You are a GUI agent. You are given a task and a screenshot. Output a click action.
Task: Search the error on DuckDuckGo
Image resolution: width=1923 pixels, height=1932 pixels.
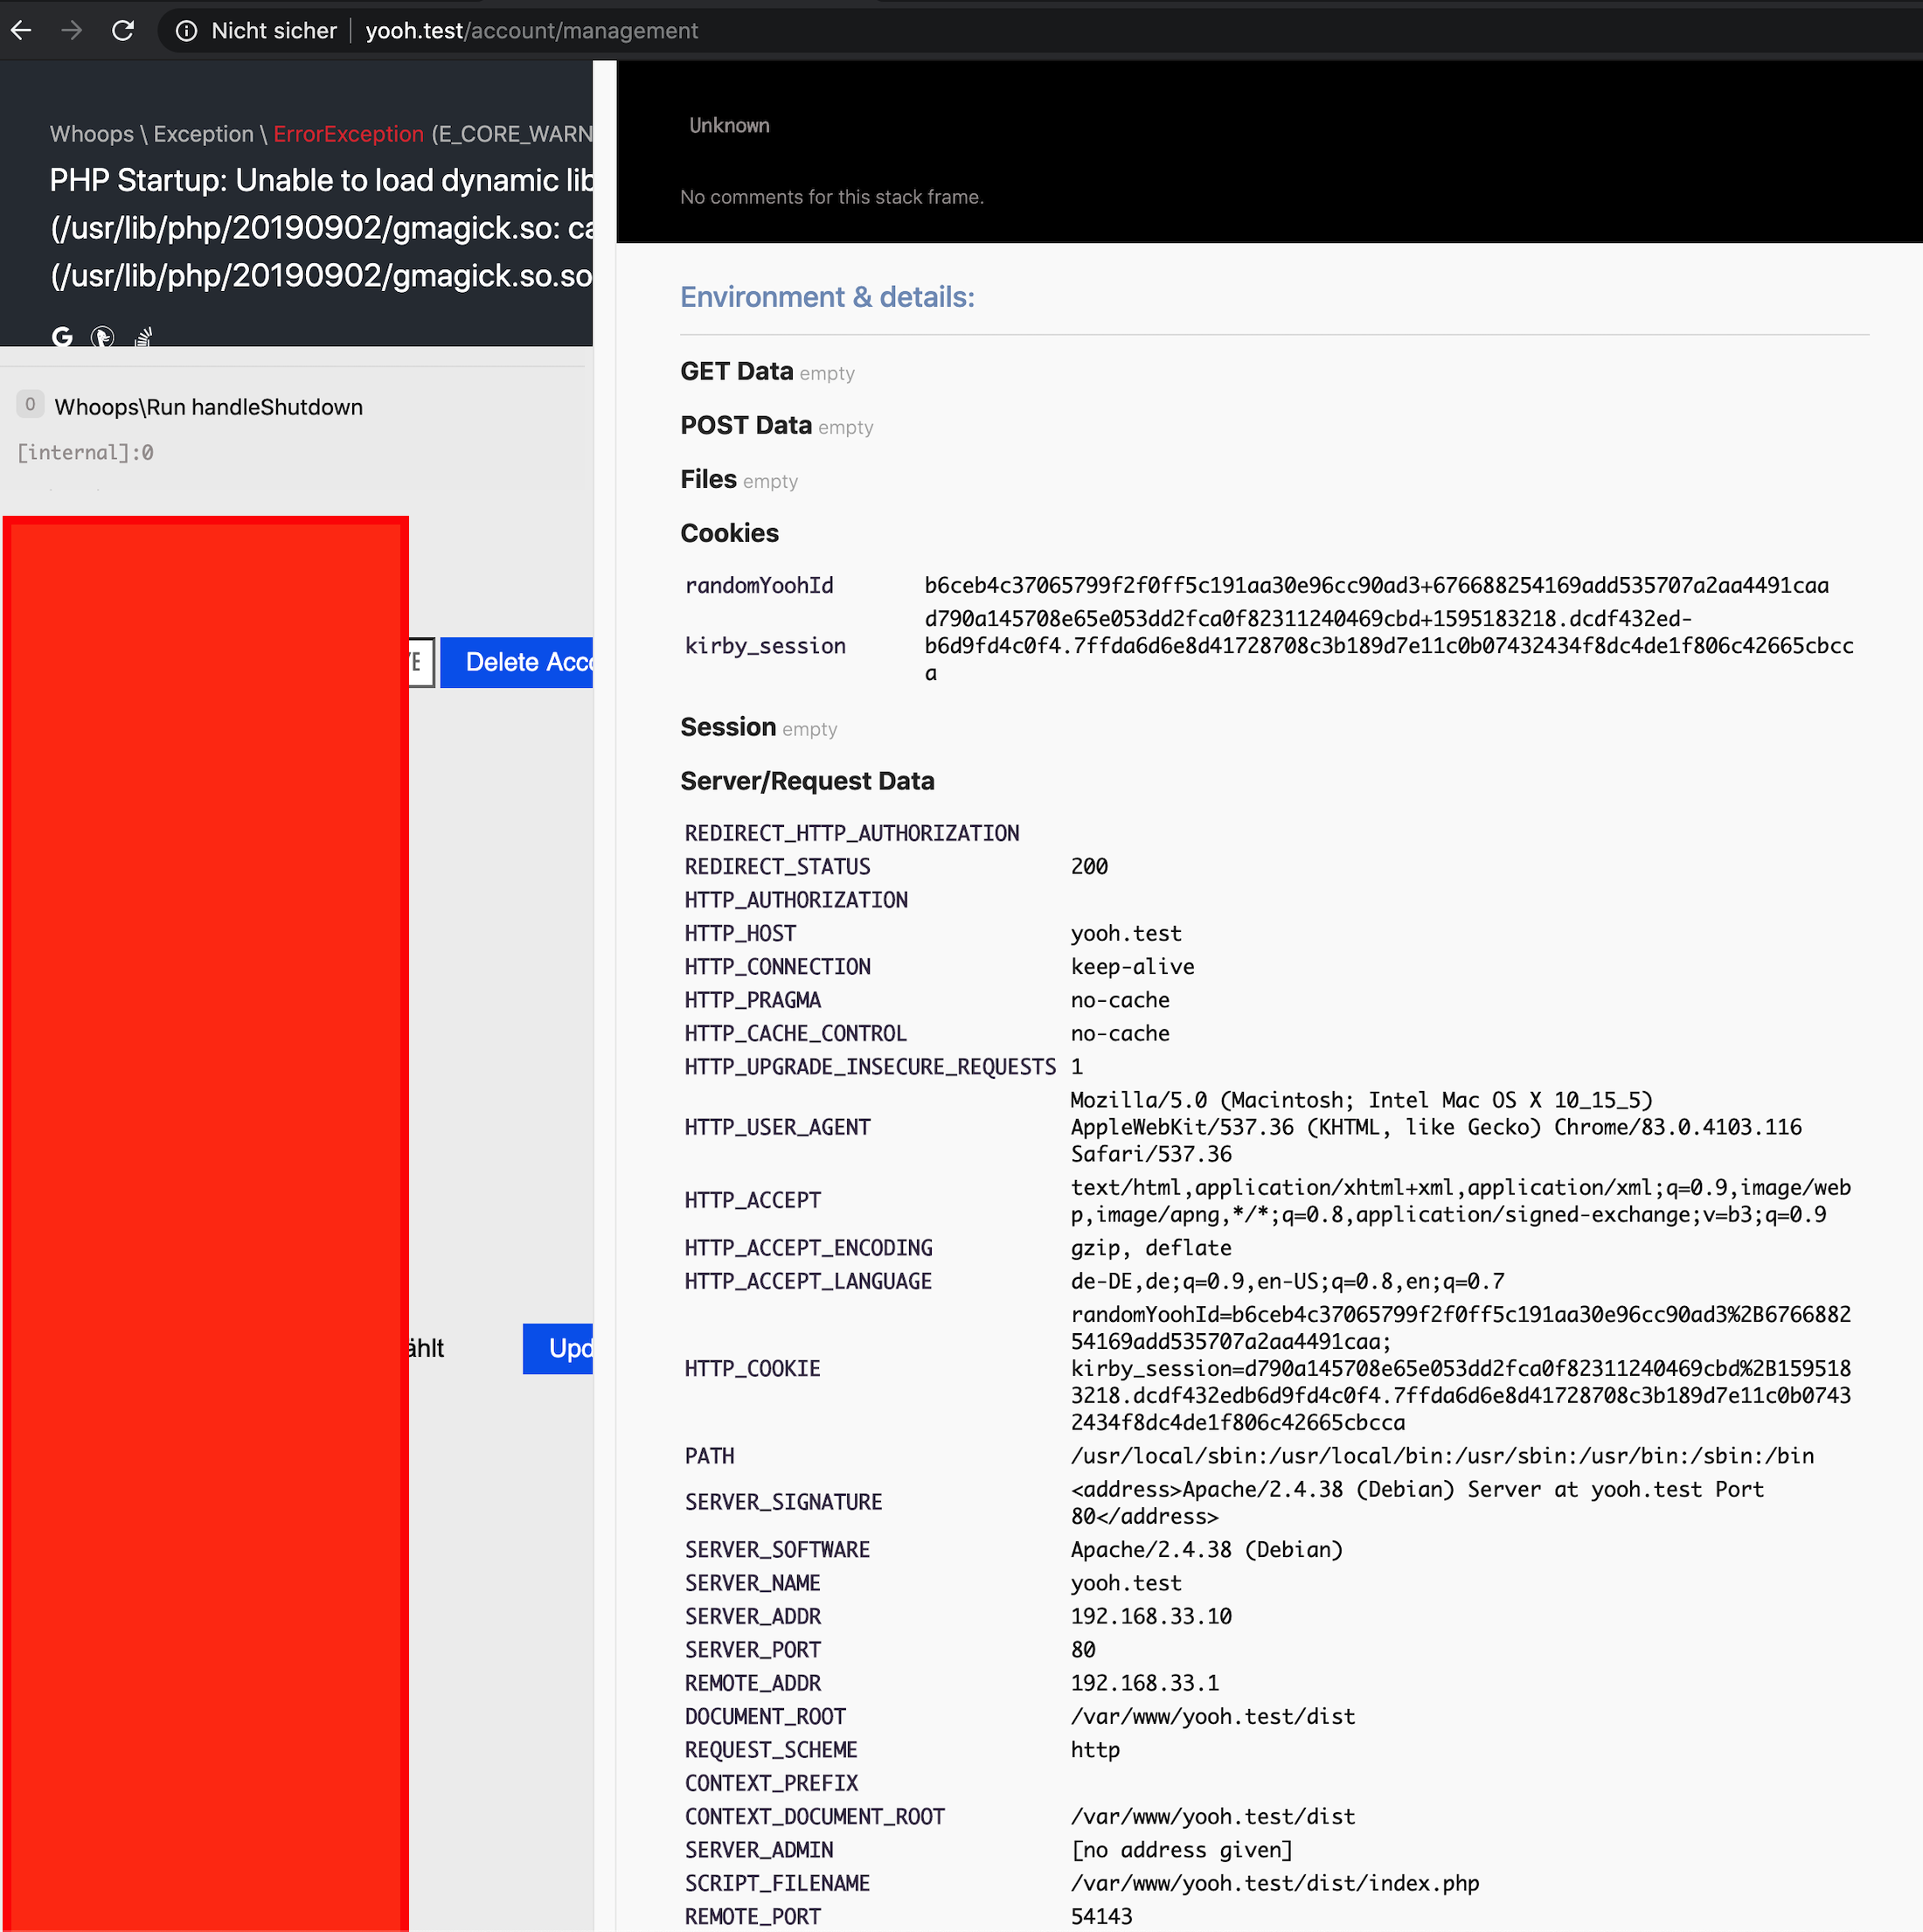coord(102,337)
